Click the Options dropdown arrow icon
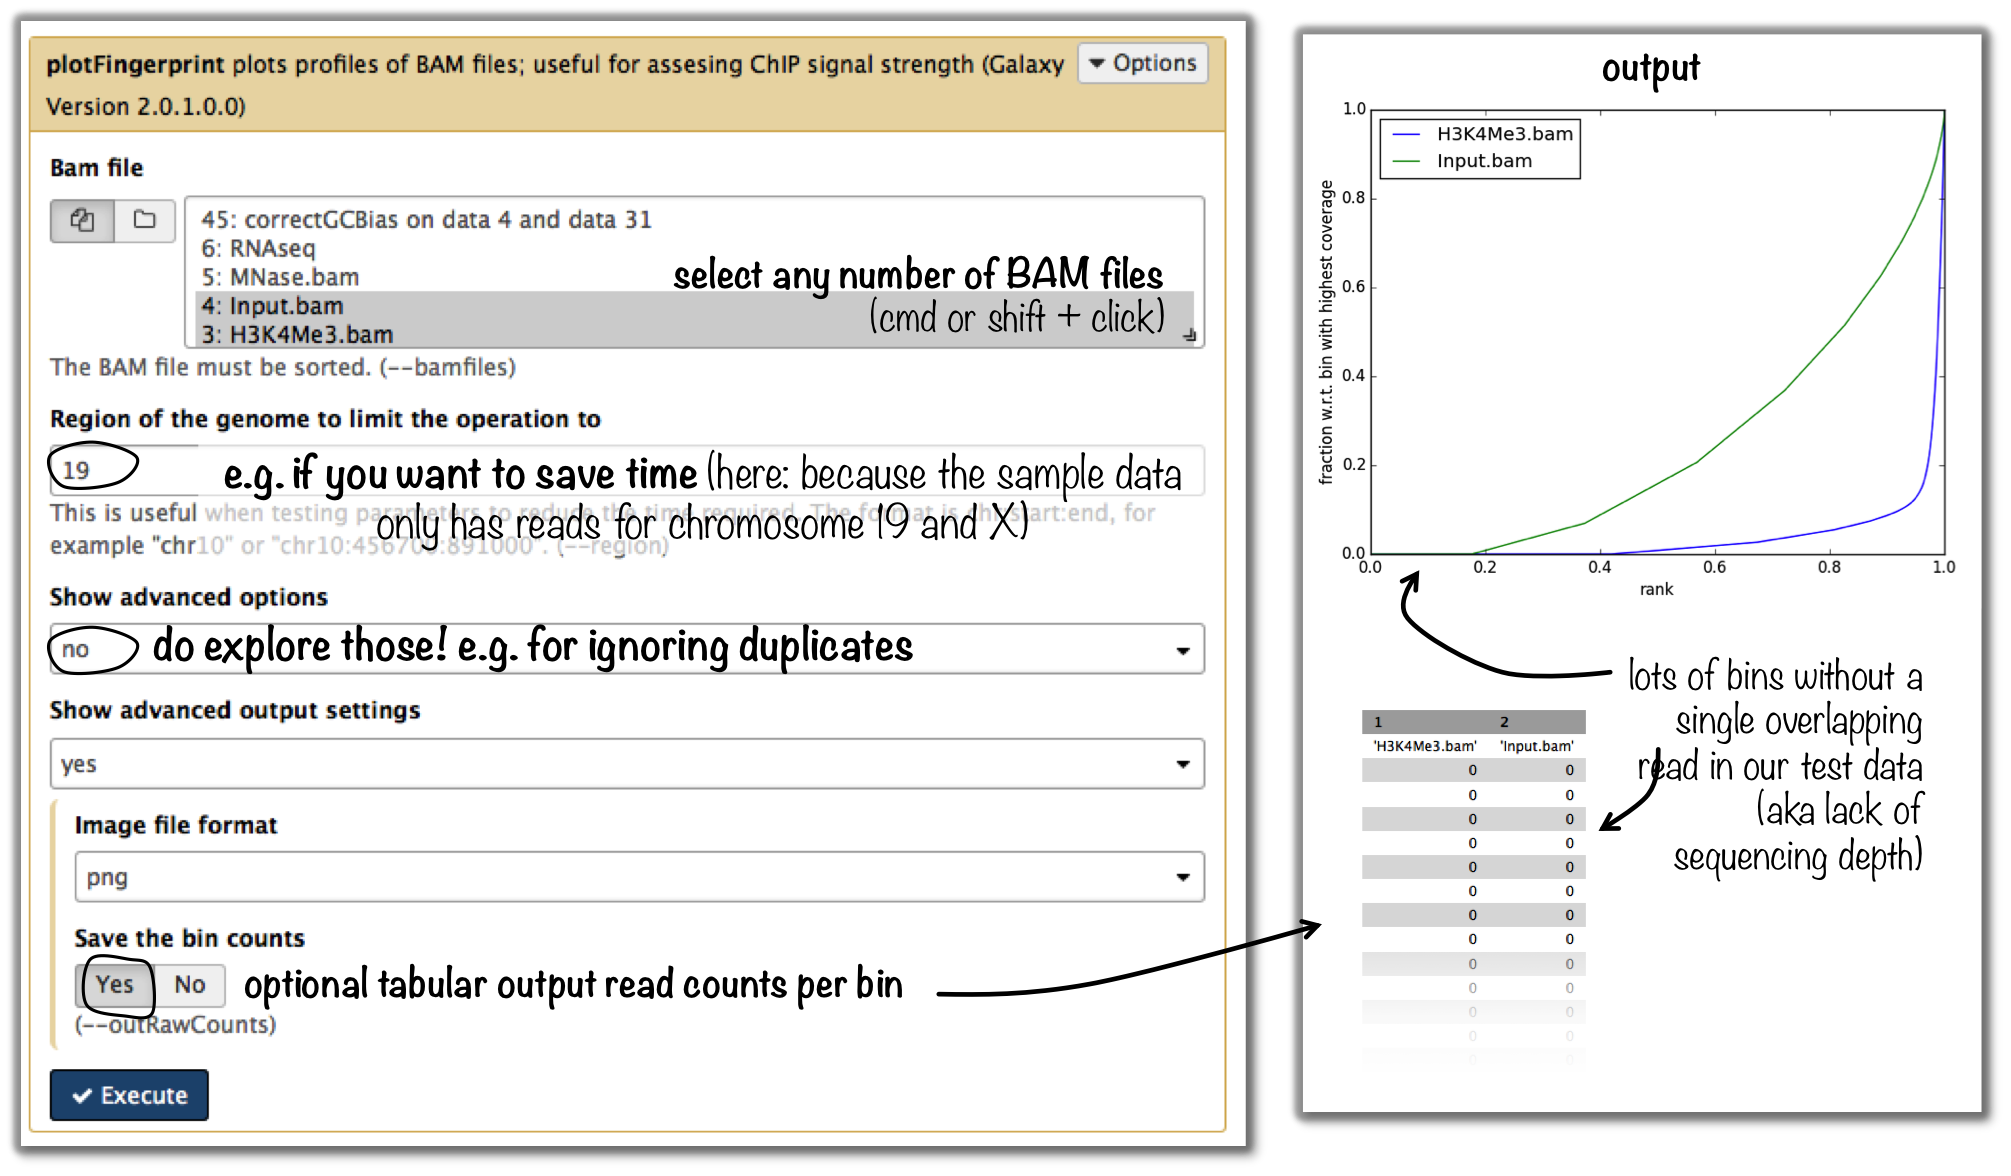Image resolution: width=2011 pixels, height=1176 pixels. 1097,64
